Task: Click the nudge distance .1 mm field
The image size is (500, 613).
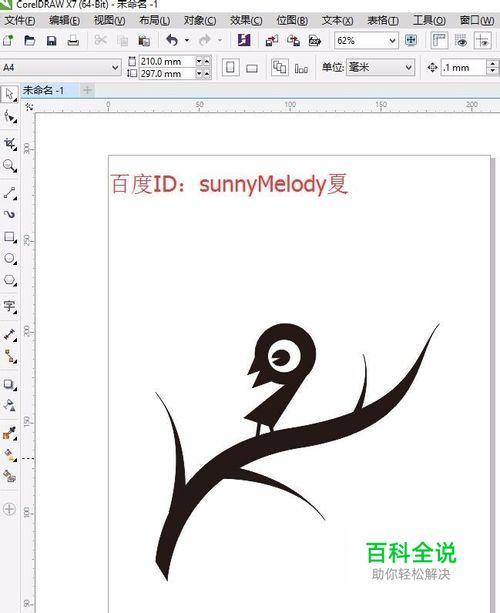Action: point(464,68)
